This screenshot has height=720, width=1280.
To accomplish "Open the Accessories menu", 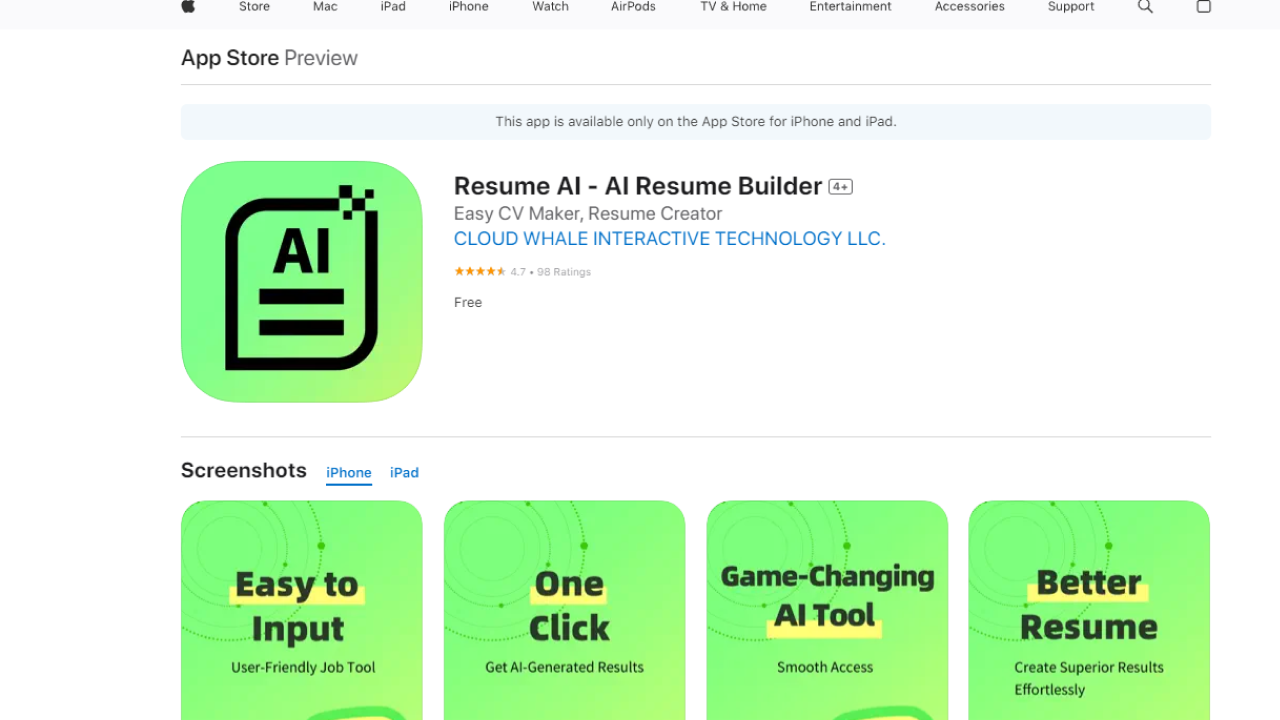I will pos(970,6).
